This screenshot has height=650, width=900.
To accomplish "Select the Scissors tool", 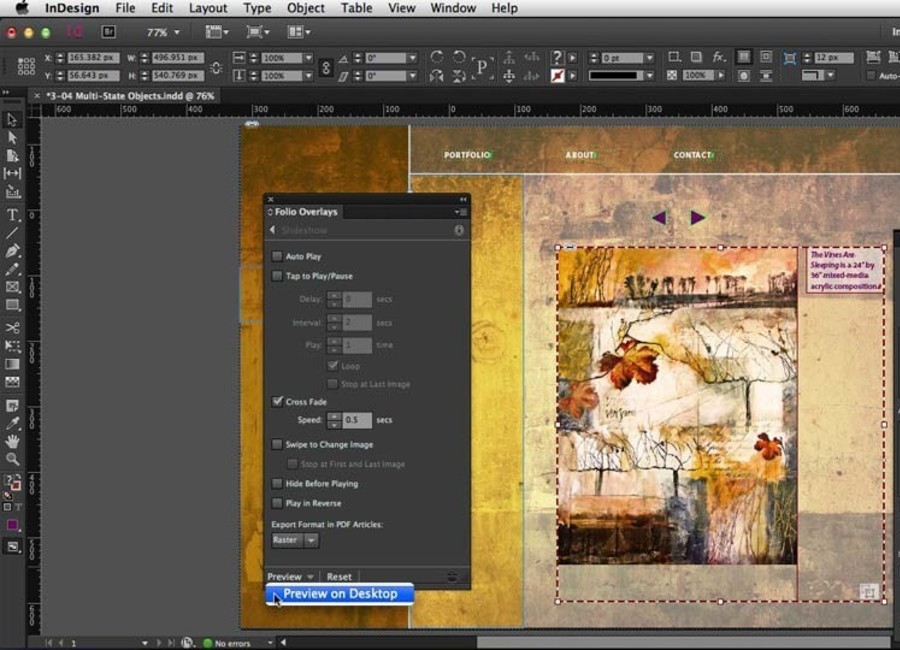I will click(x=12, y=328).
